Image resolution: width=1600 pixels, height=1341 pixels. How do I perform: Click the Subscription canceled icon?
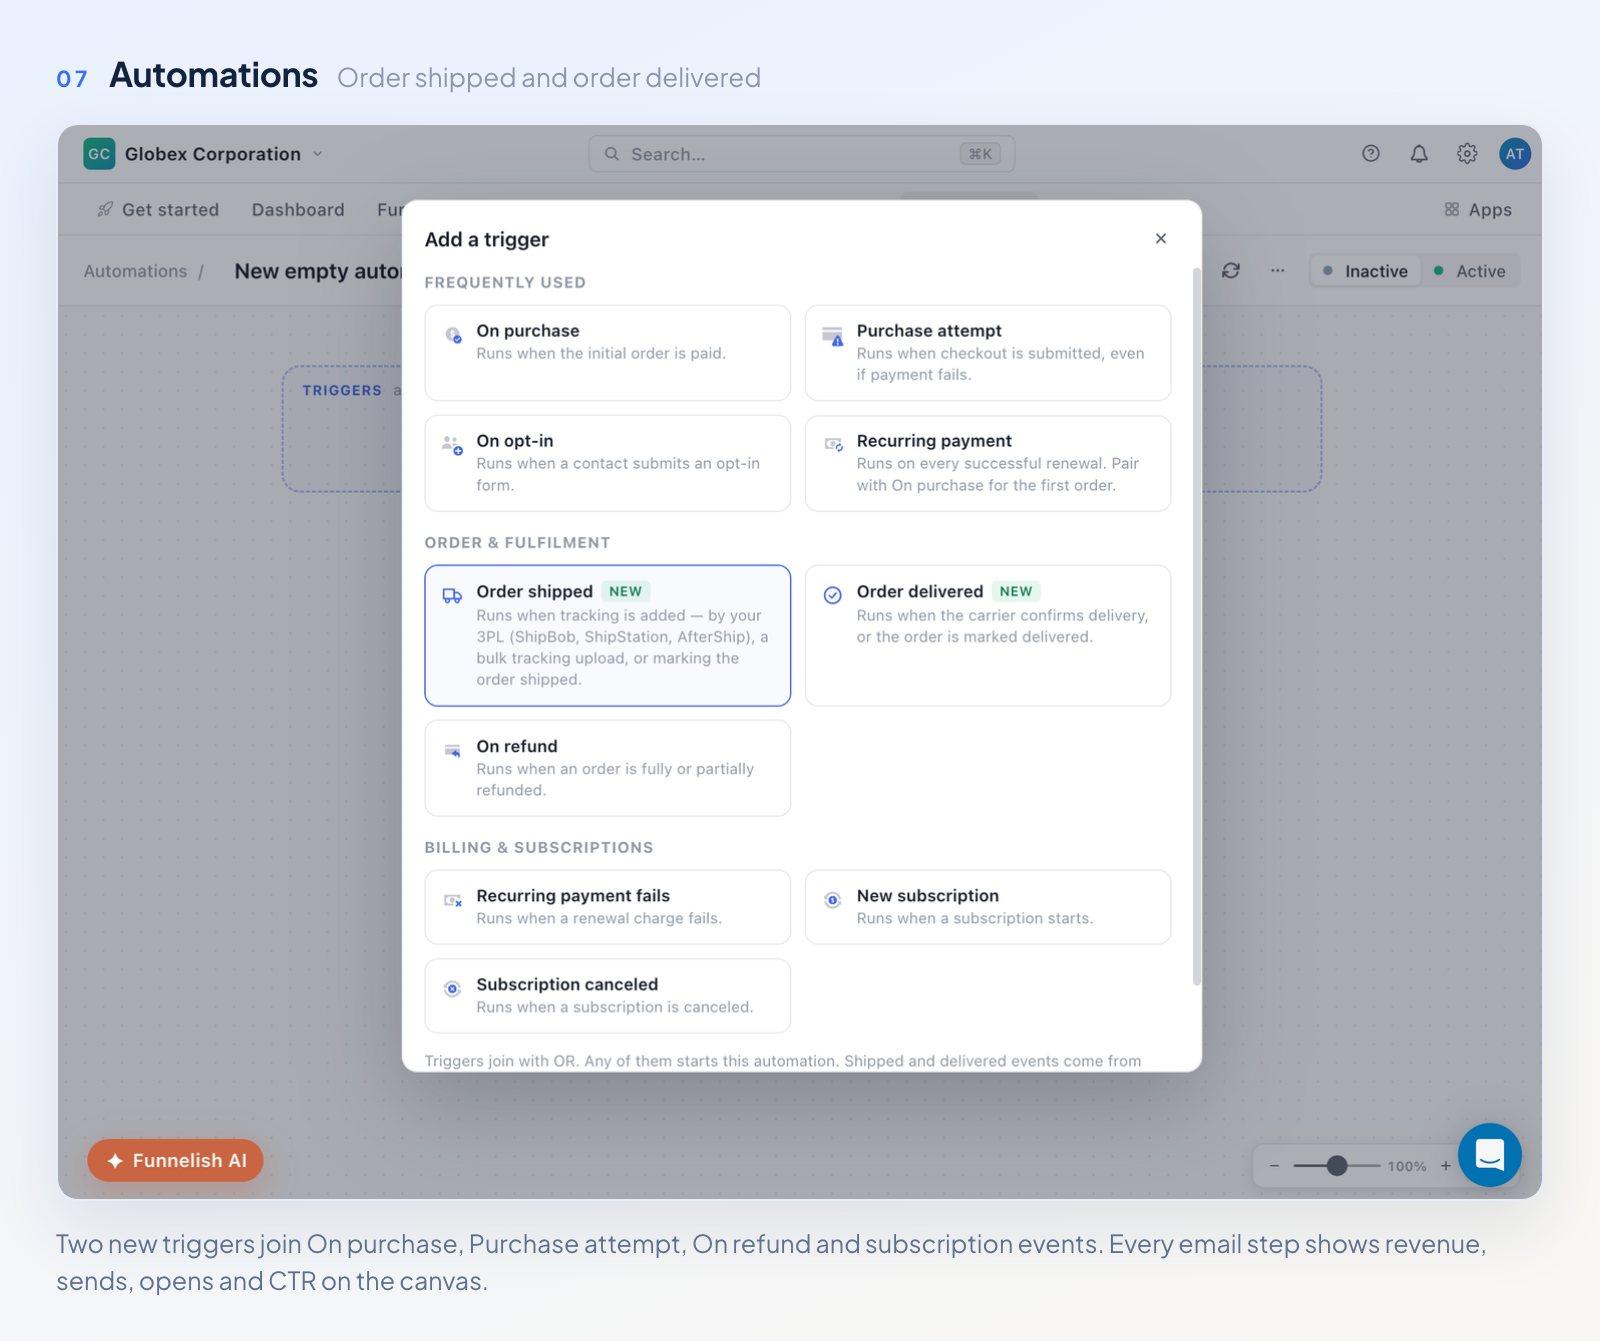coord(452,988)
